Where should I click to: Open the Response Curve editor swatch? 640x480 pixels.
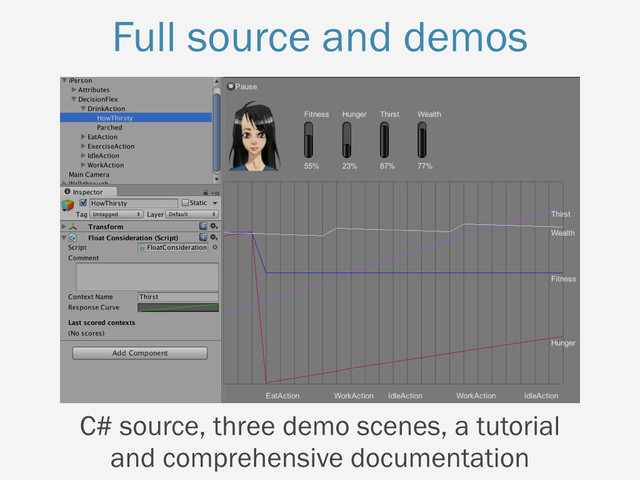pyautogui.click(x=178, y=307)
